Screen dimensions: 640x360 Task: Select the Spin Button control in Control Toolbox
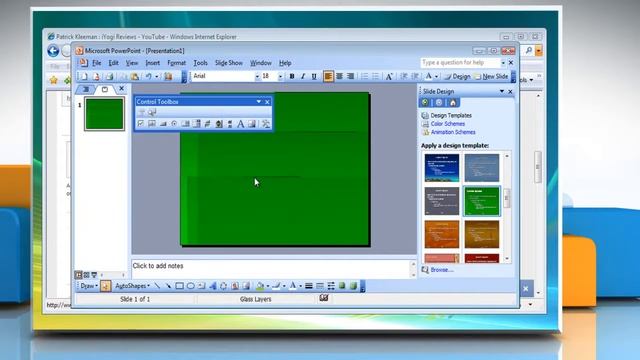pos(219,124)
